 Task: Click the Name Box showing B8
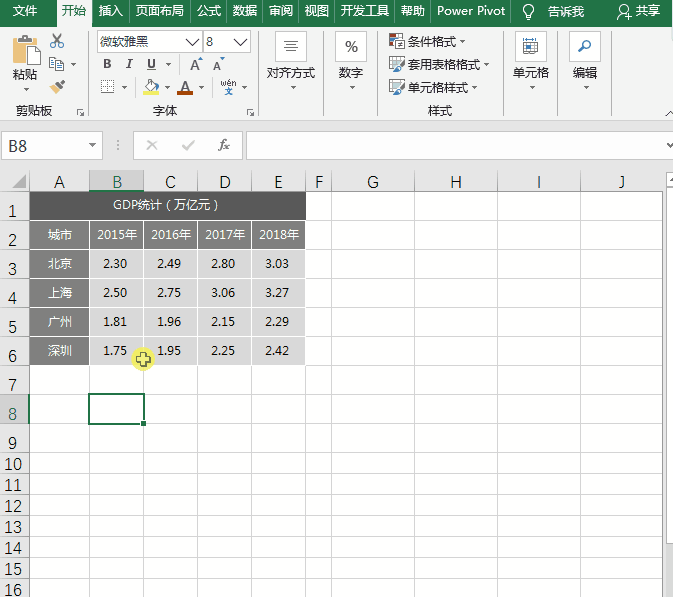click(45, 145)
